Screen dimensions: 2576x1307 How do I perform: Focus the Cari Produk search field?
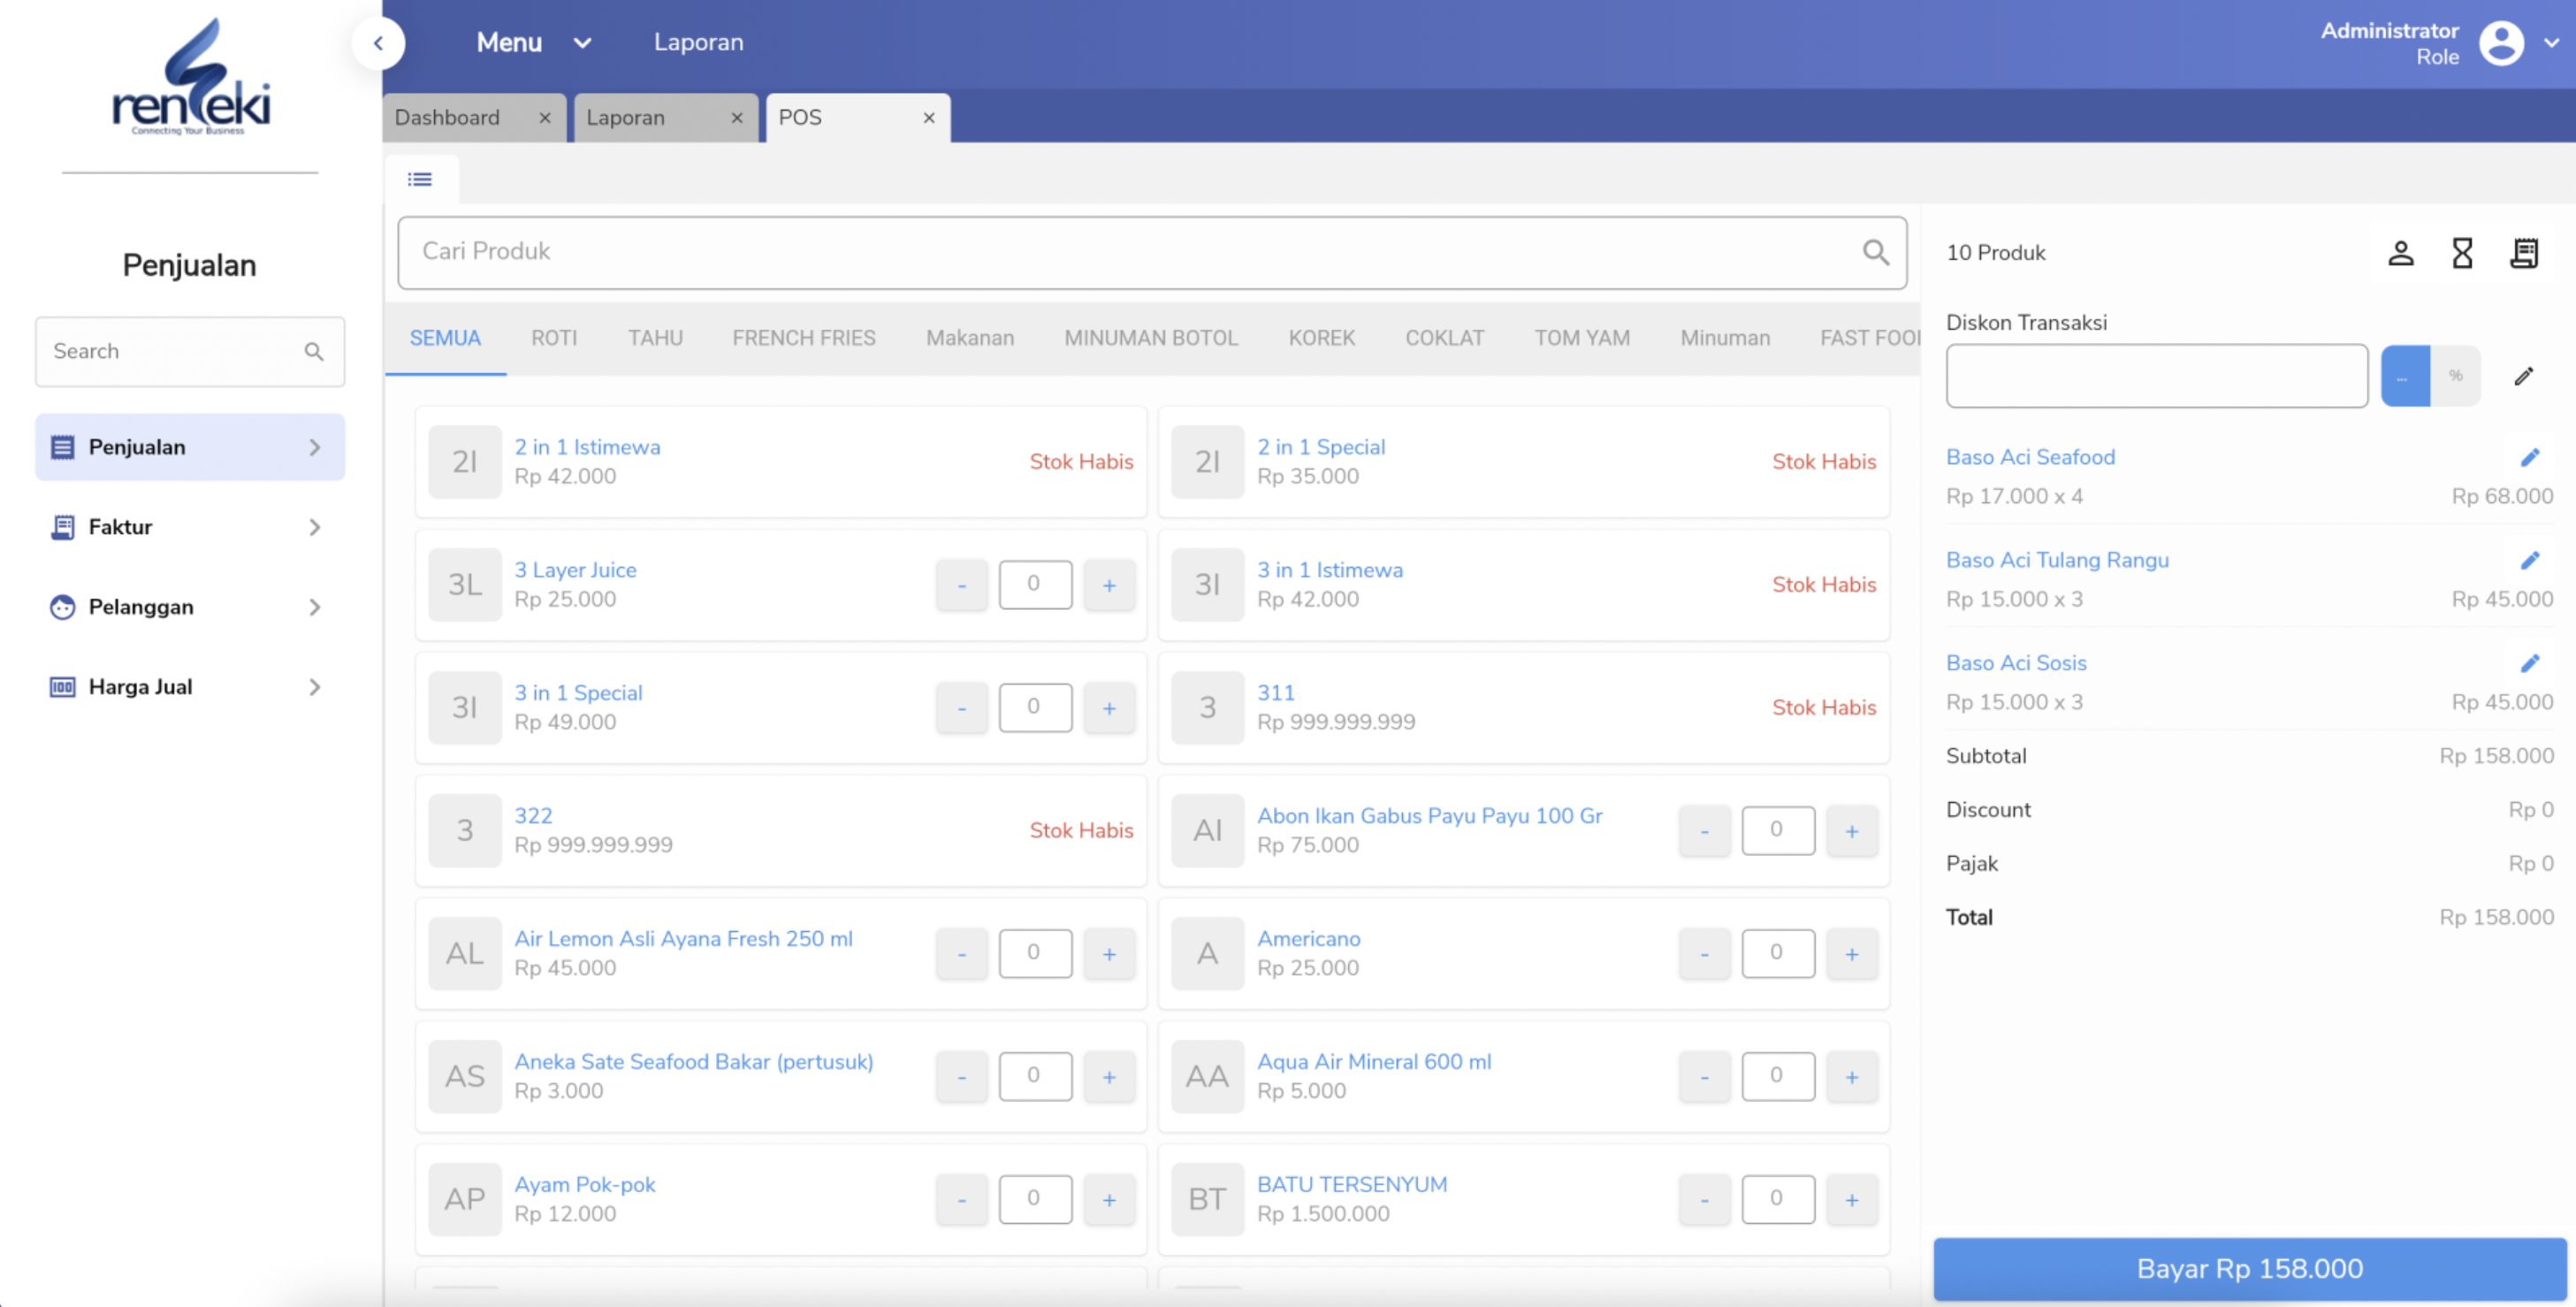(1152, 252)
